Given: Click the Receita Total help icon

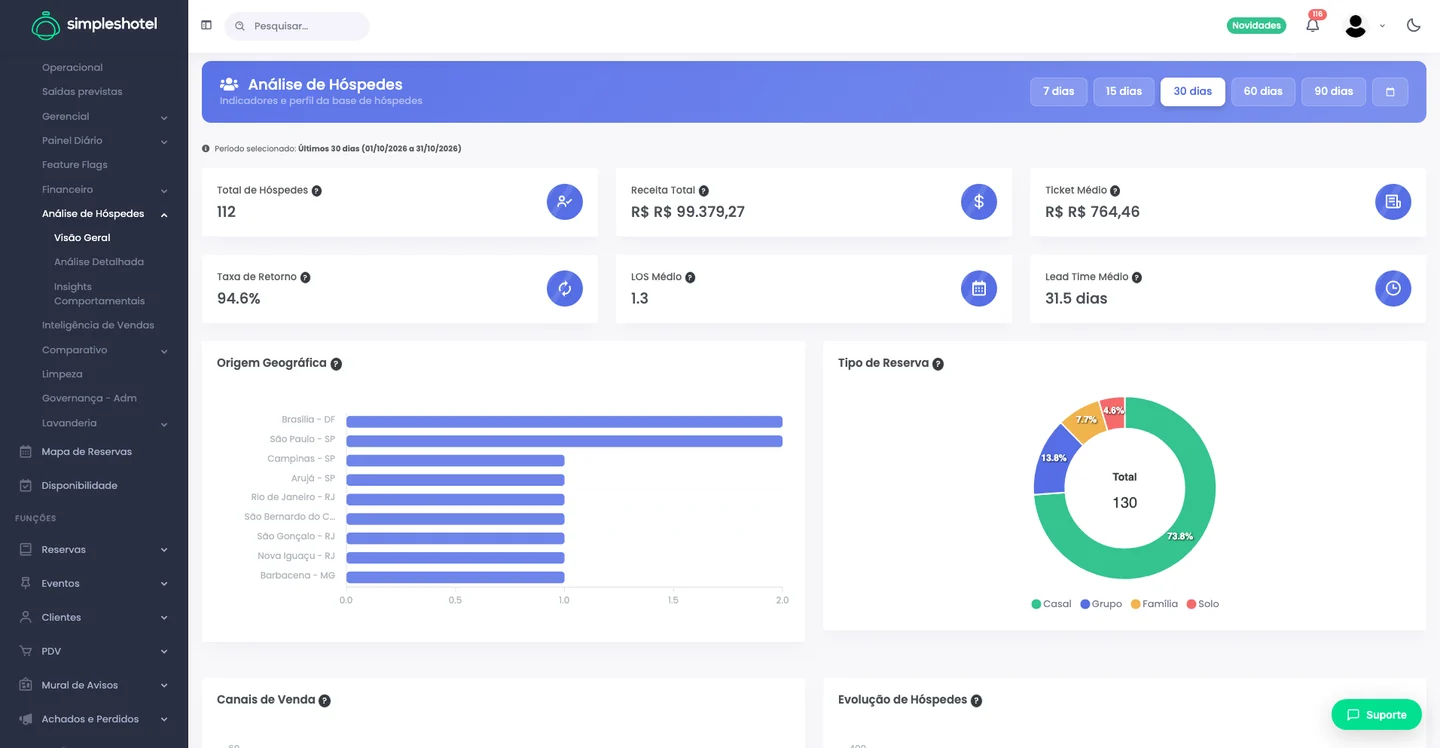Looking at the screenshot, I should tap(704, 190).
